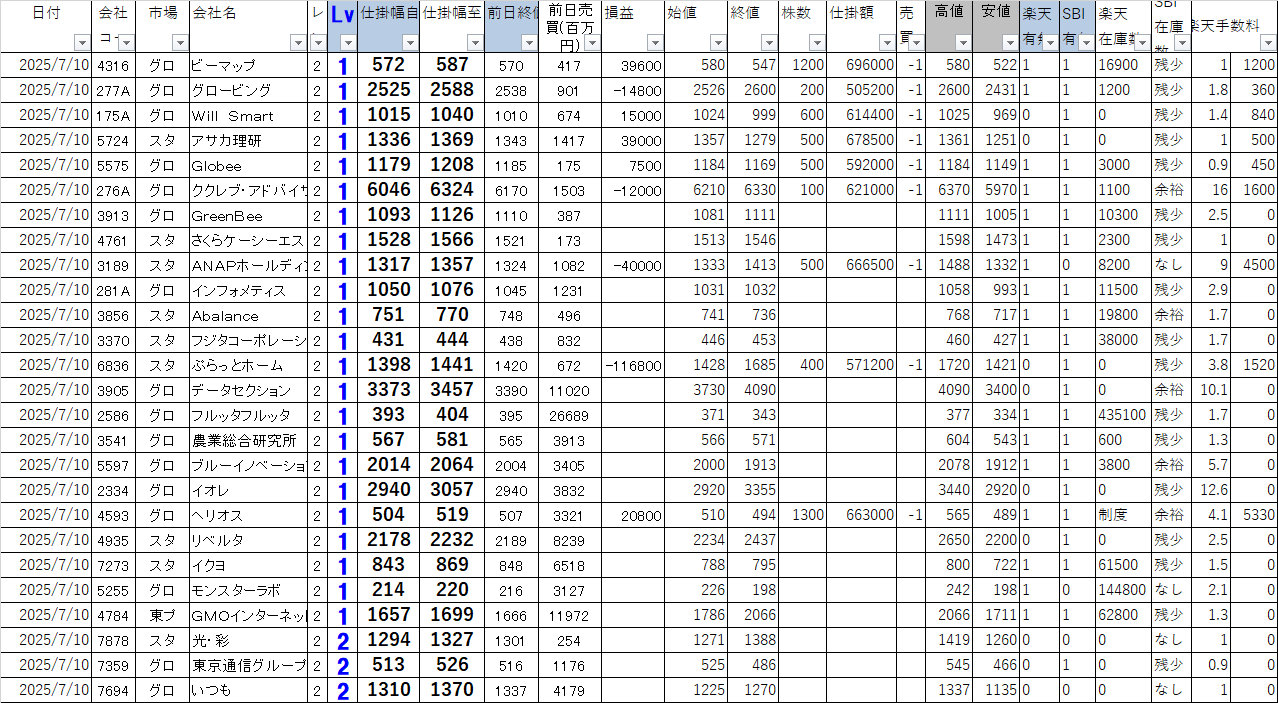Screen dimensions: 1278x703
Task: Click company name フルッタフルッタ
Action: tap(241, 415)
